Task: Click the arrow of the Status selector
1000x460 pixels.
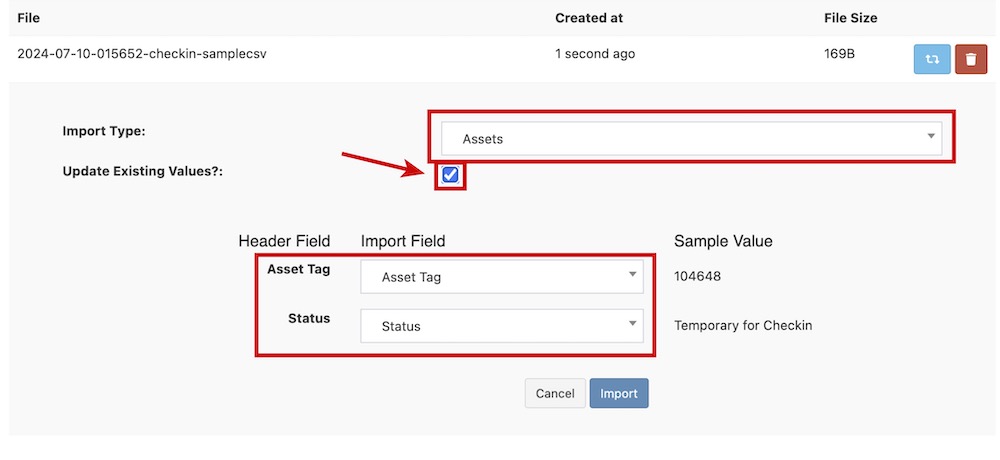Action: (632, 324)
